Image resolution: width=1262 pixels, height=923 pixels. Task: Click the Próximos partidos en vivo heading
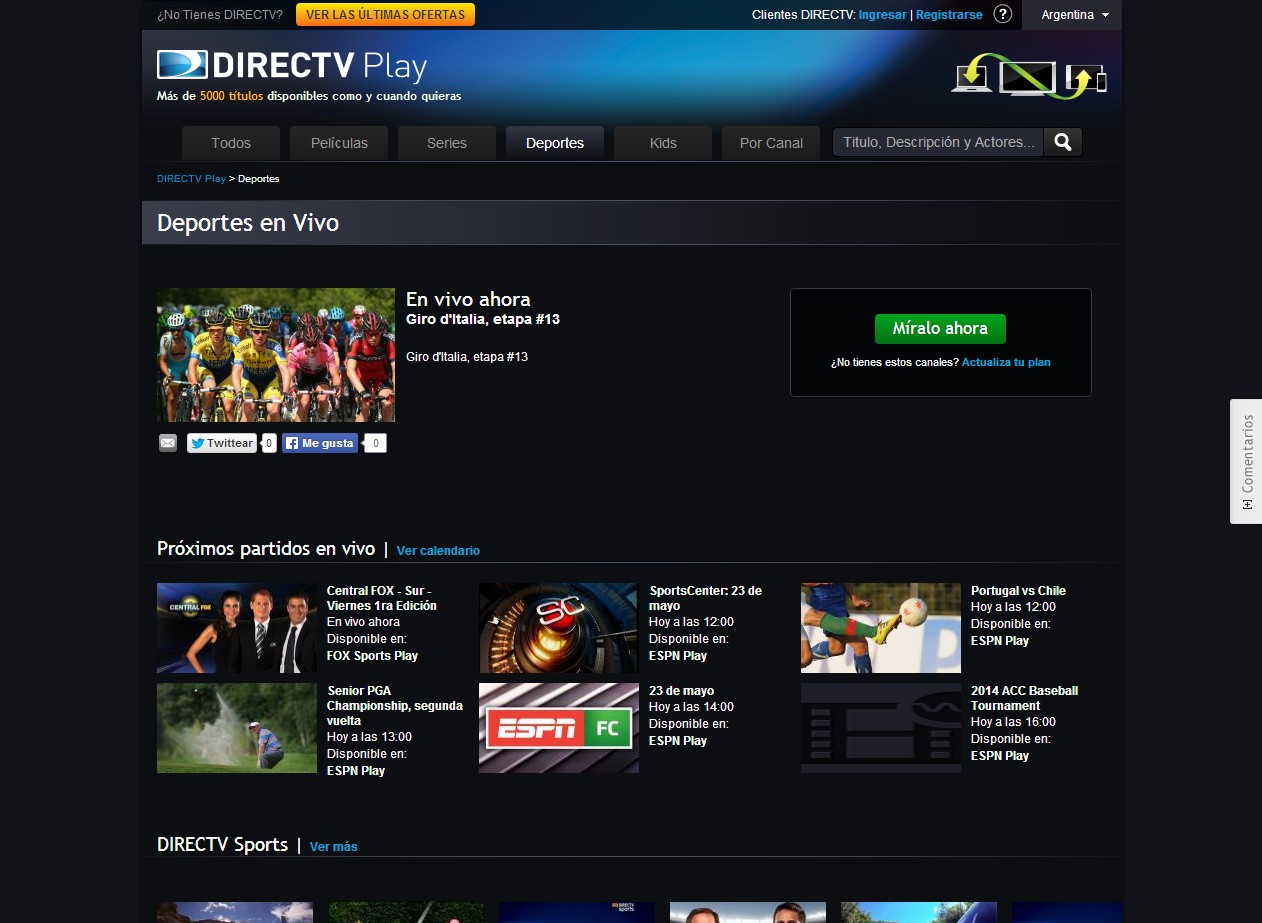click(x=266, y=548)
